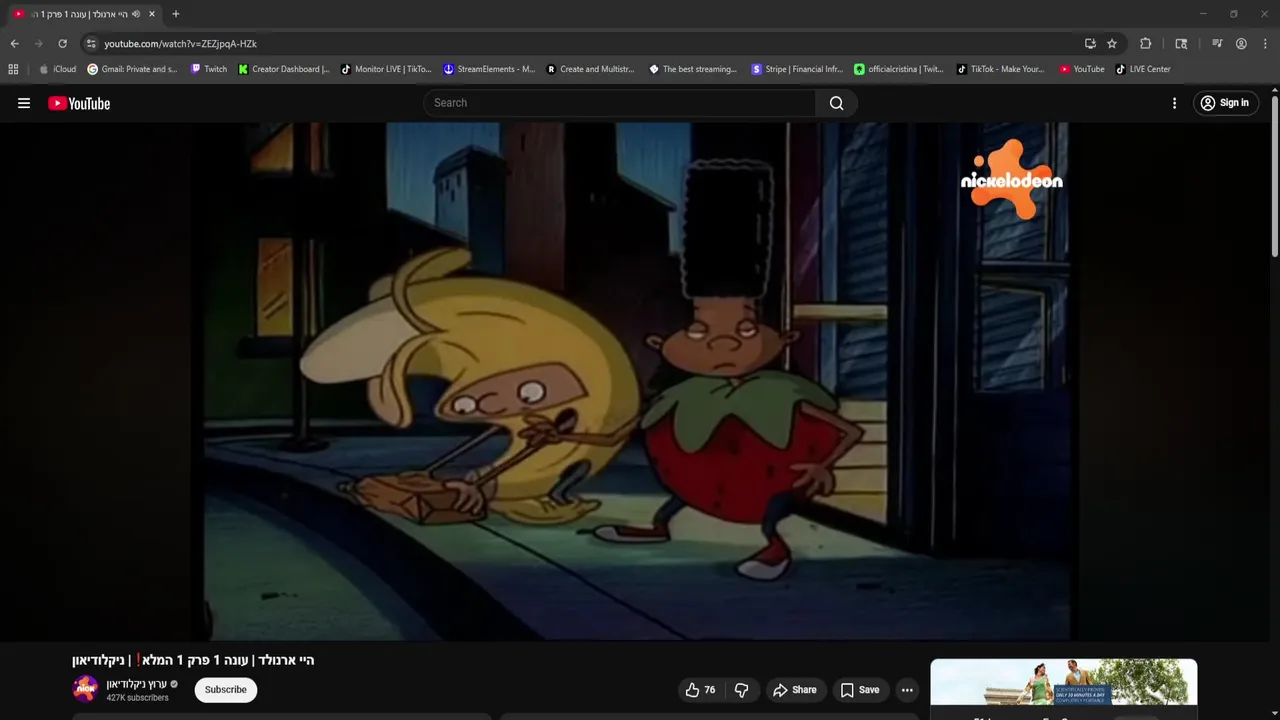Click the Nickelodeon watermark in video
The image size is (1280, 720).
click(1011, 180)
